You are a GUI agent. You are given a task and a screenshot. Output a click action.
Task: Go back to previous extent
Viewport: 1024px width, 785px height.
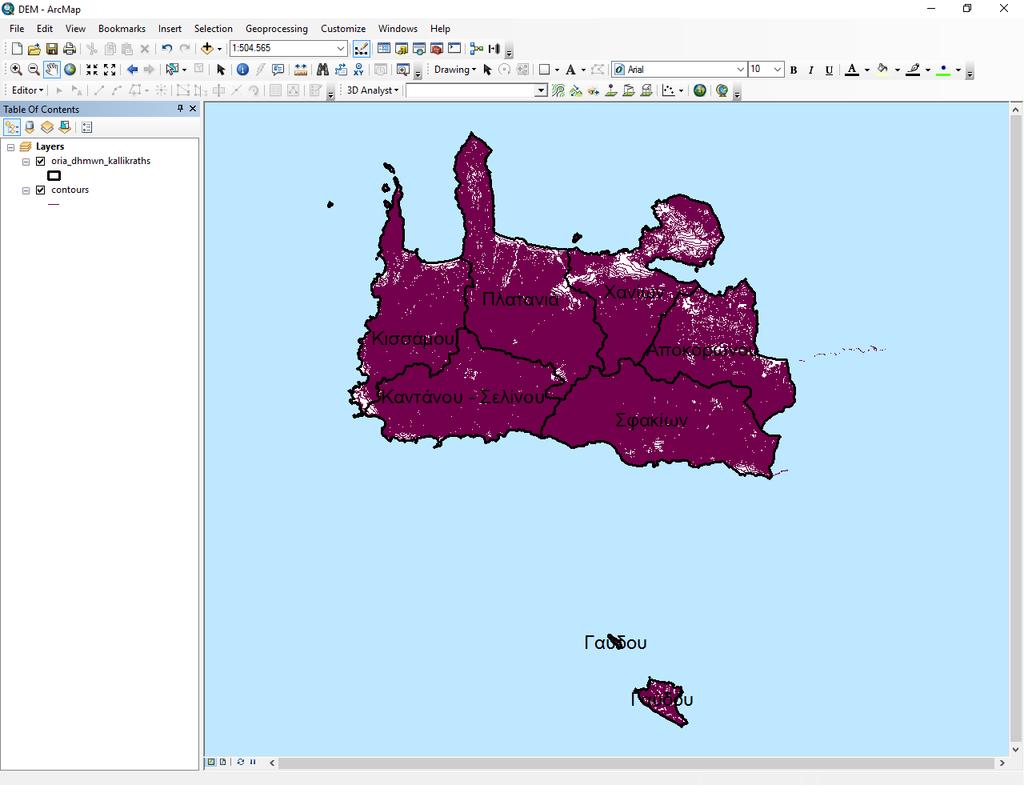tap(132, 69)
